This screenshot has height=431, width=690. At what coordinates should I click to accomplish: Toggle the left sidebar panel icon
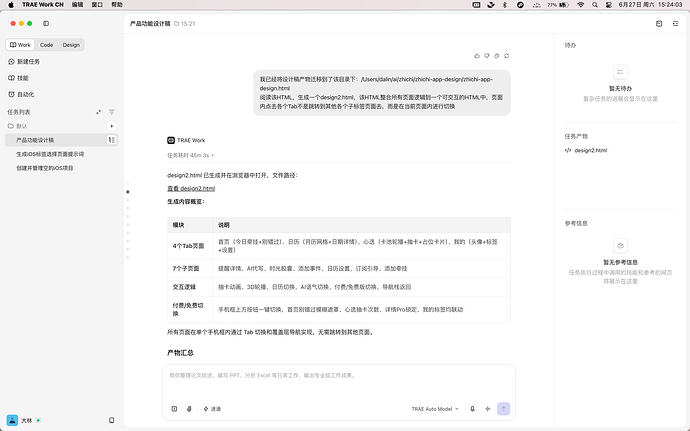pyautogui.click(x=46, y=23)
